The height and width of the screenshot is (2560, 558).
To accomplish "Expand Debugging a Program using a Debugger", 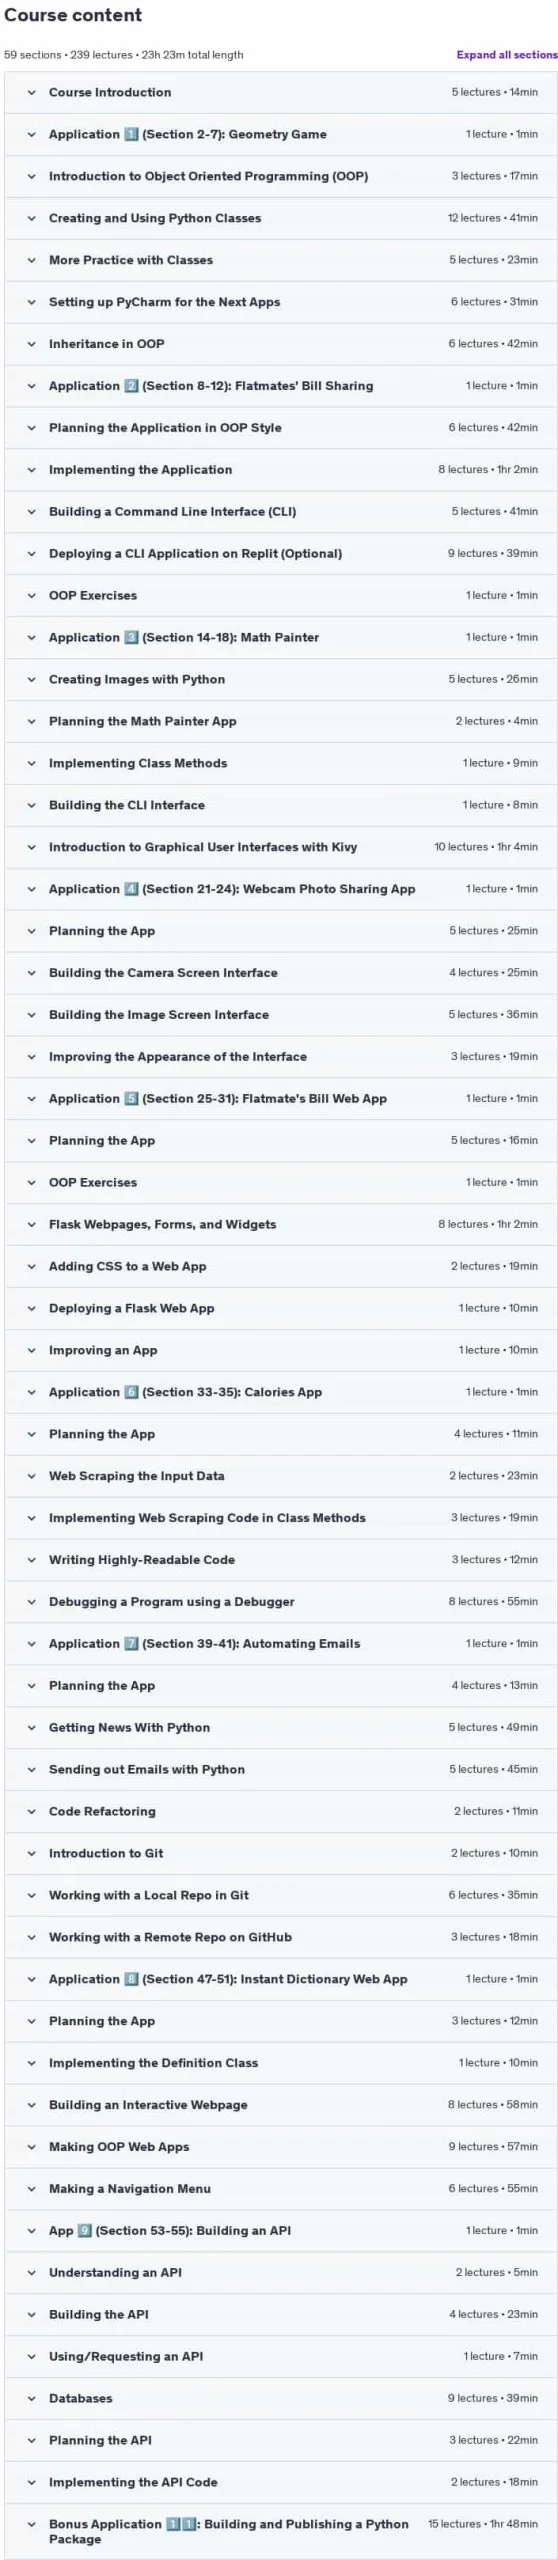I will [279, 1601].
